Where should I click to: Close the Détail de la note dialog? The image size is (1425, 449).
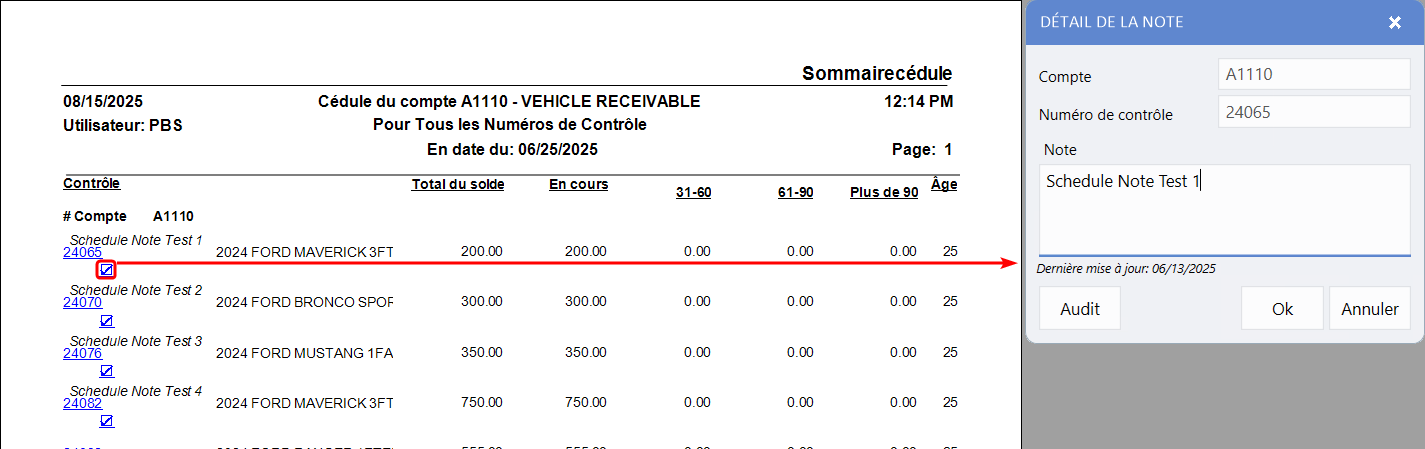coord(1394,23)
